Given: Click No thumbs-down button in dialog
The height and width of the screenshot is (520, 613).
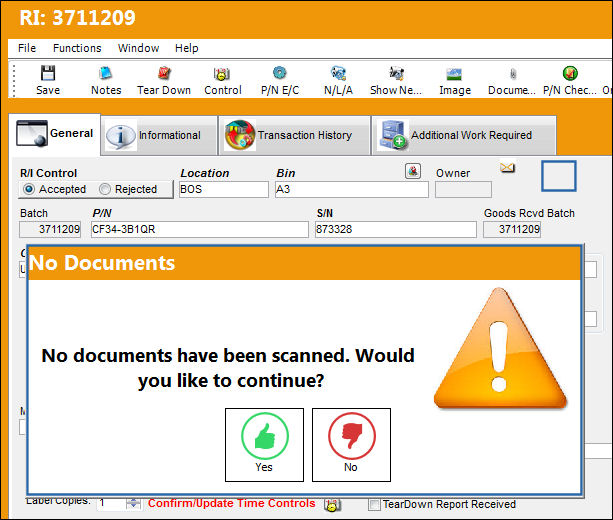Looking at the screenshot, I should (351, 445).
